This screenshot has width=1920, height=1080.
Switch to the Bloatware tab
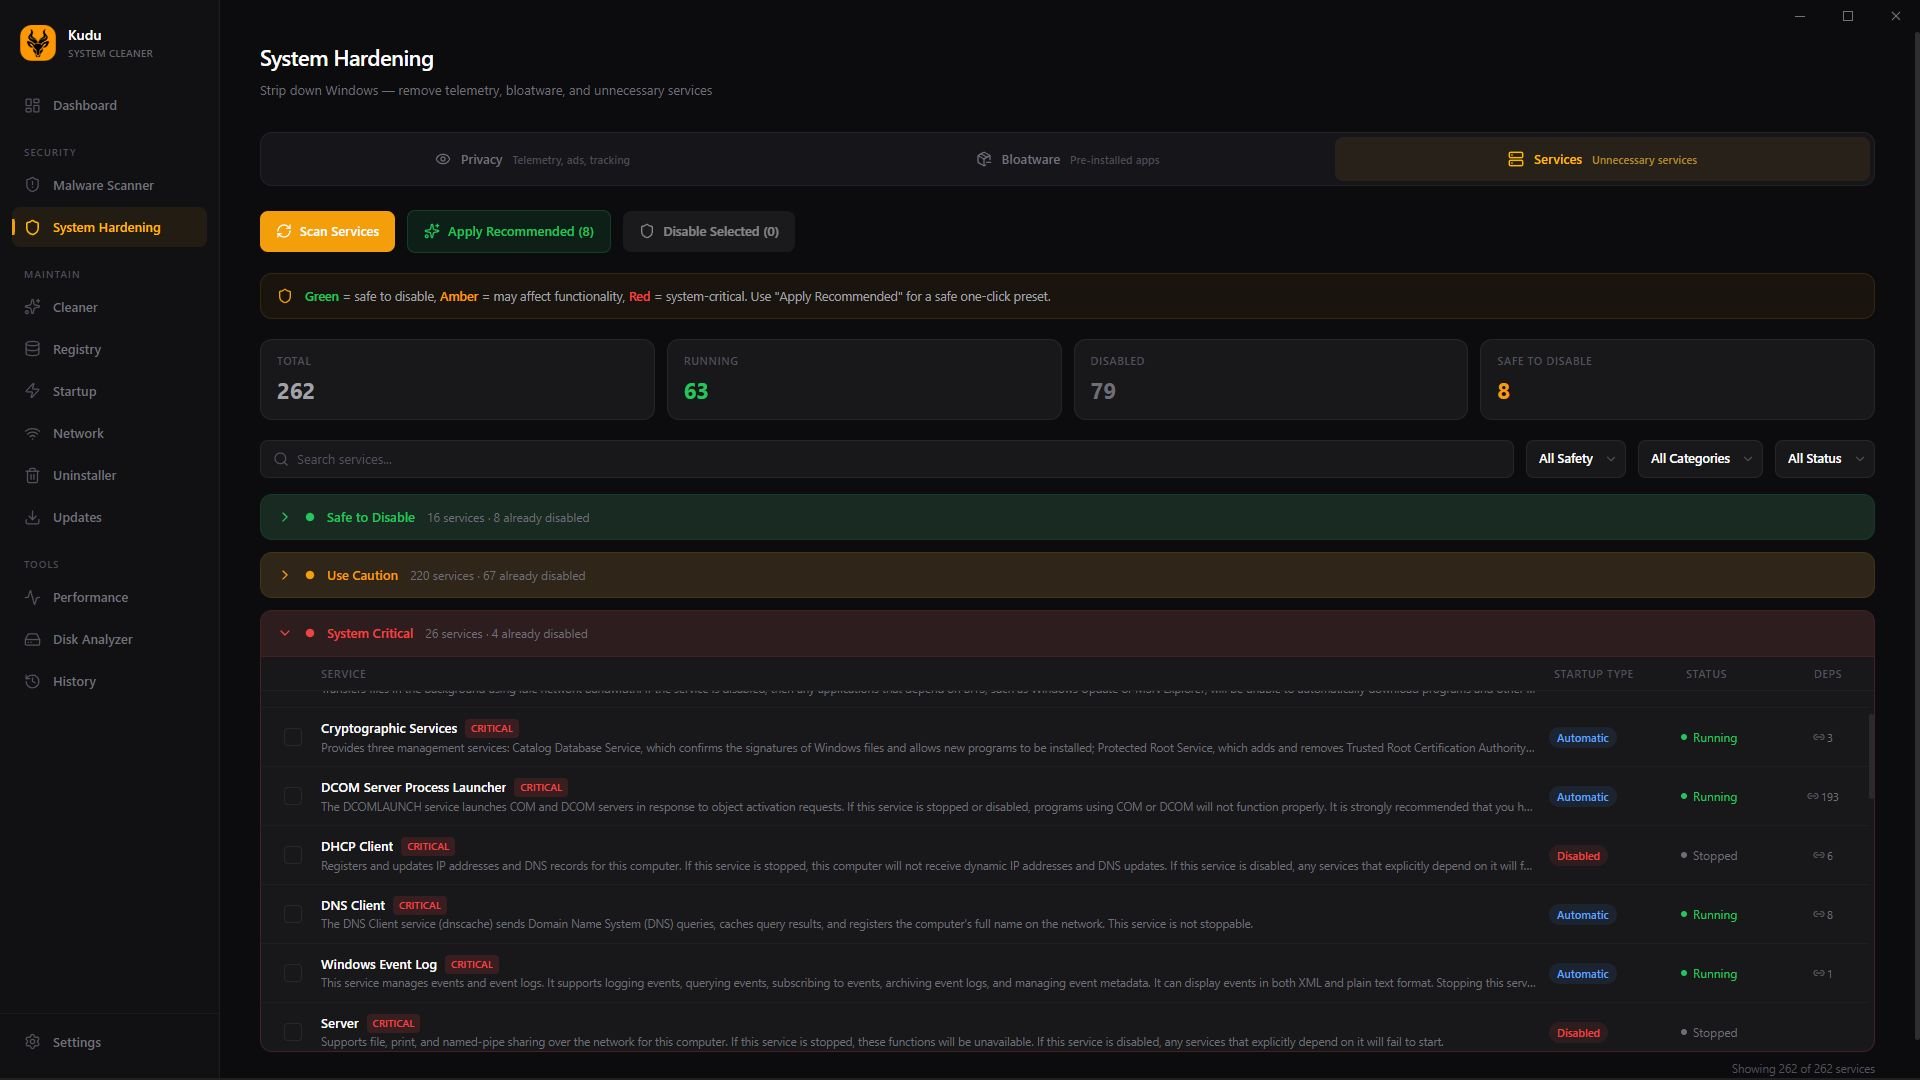point(1067,160)
